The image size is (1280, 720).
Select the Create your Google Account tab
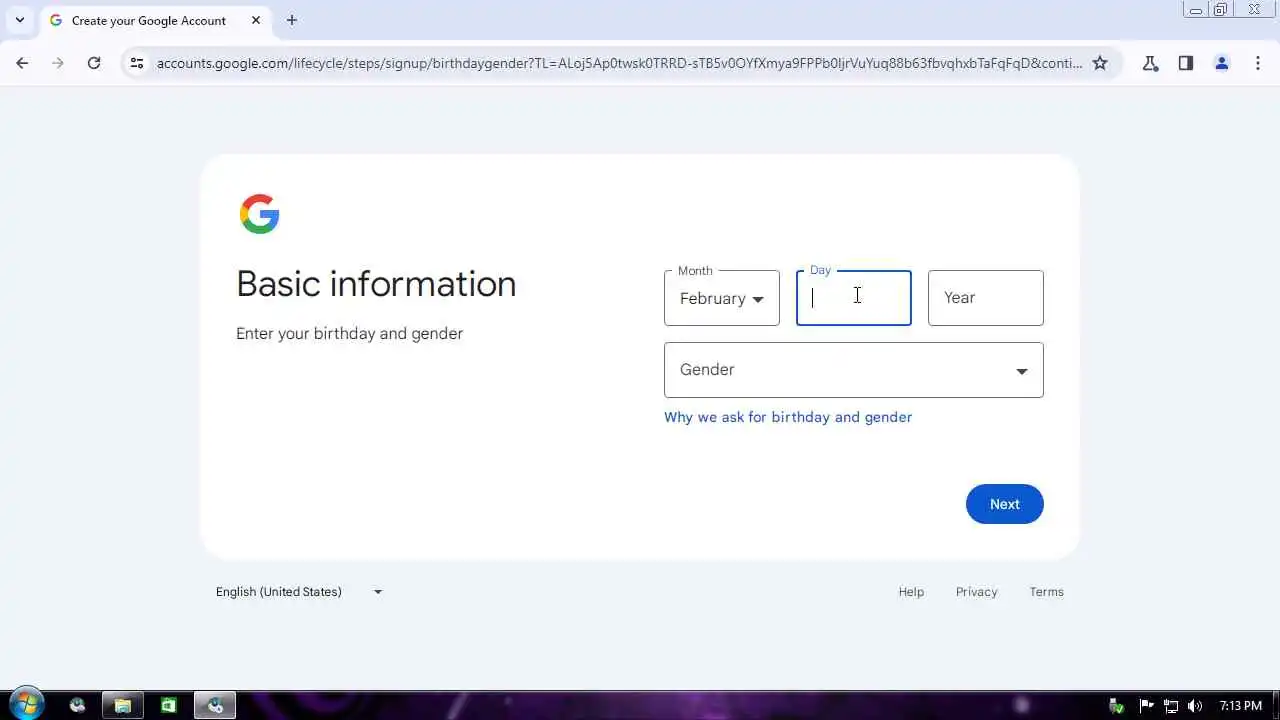pyautogui.click(x=155, y=21)
